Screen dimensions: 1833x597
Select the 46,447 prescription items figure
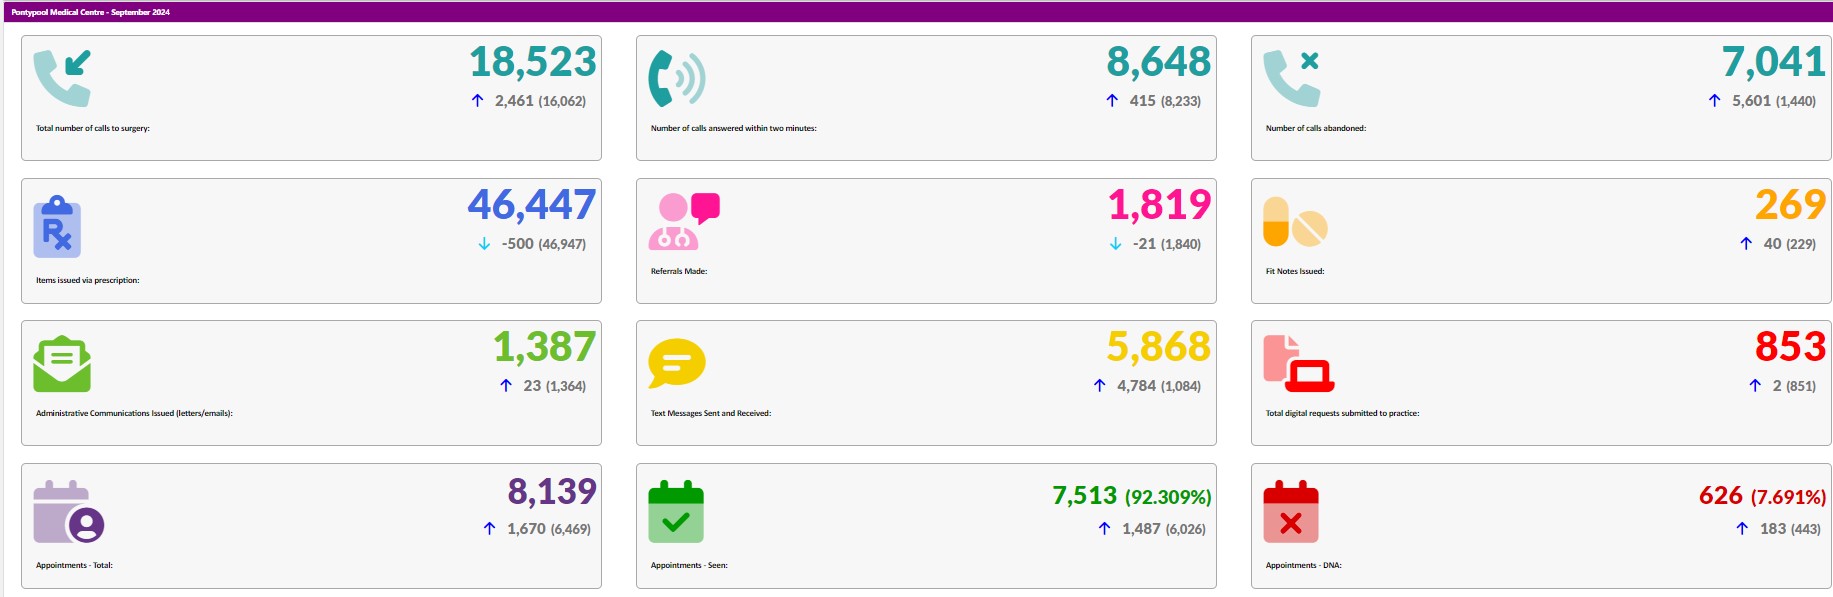click(x=532, y=205)
